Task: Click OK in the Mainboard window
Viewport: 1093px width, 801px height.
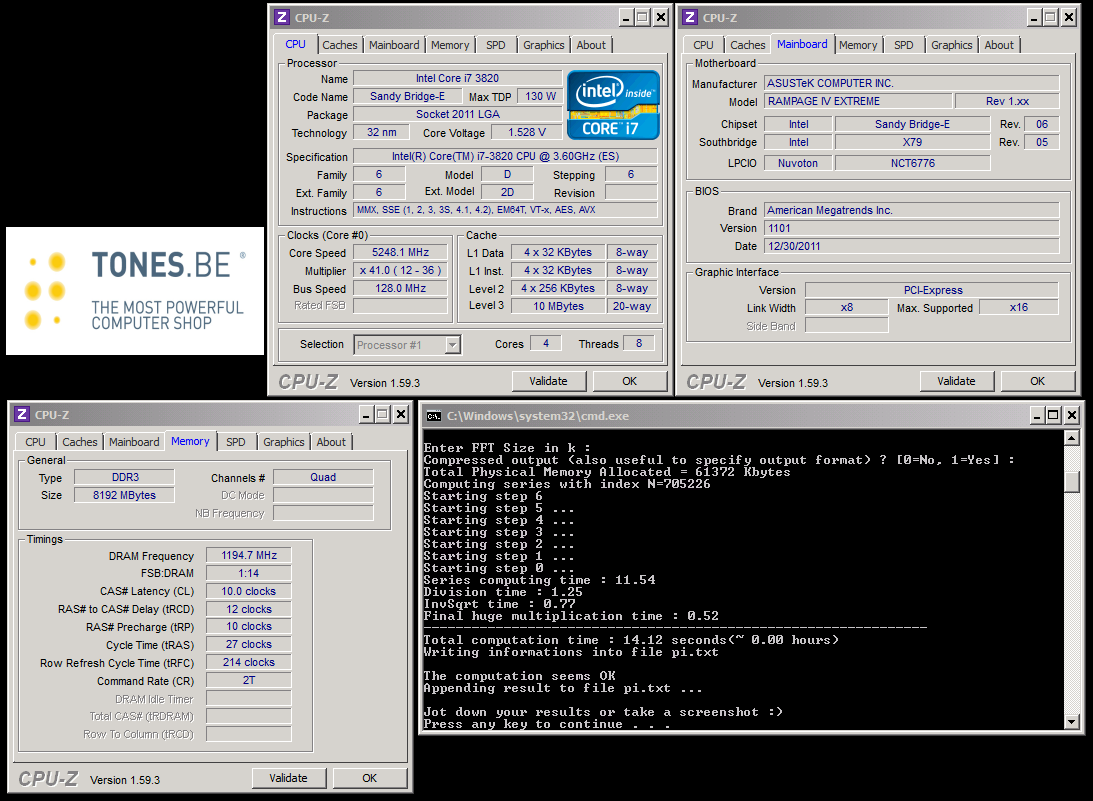Action: click(x=1037, y=381)
